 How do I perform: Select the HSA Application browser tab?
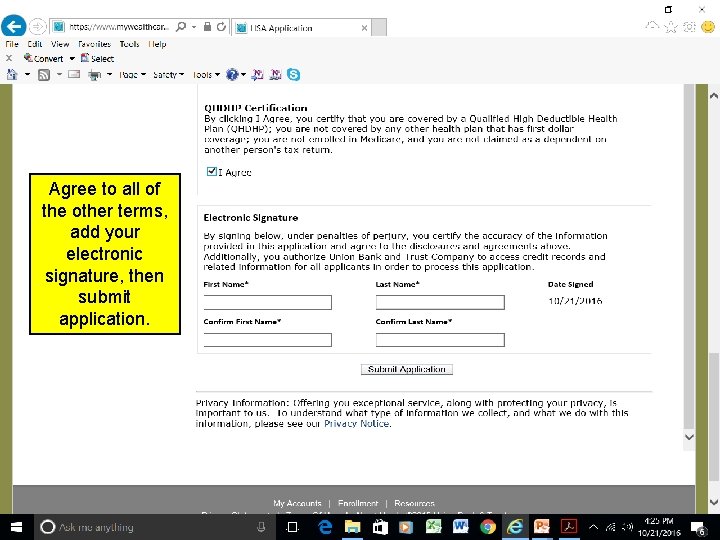coord(301,28)
